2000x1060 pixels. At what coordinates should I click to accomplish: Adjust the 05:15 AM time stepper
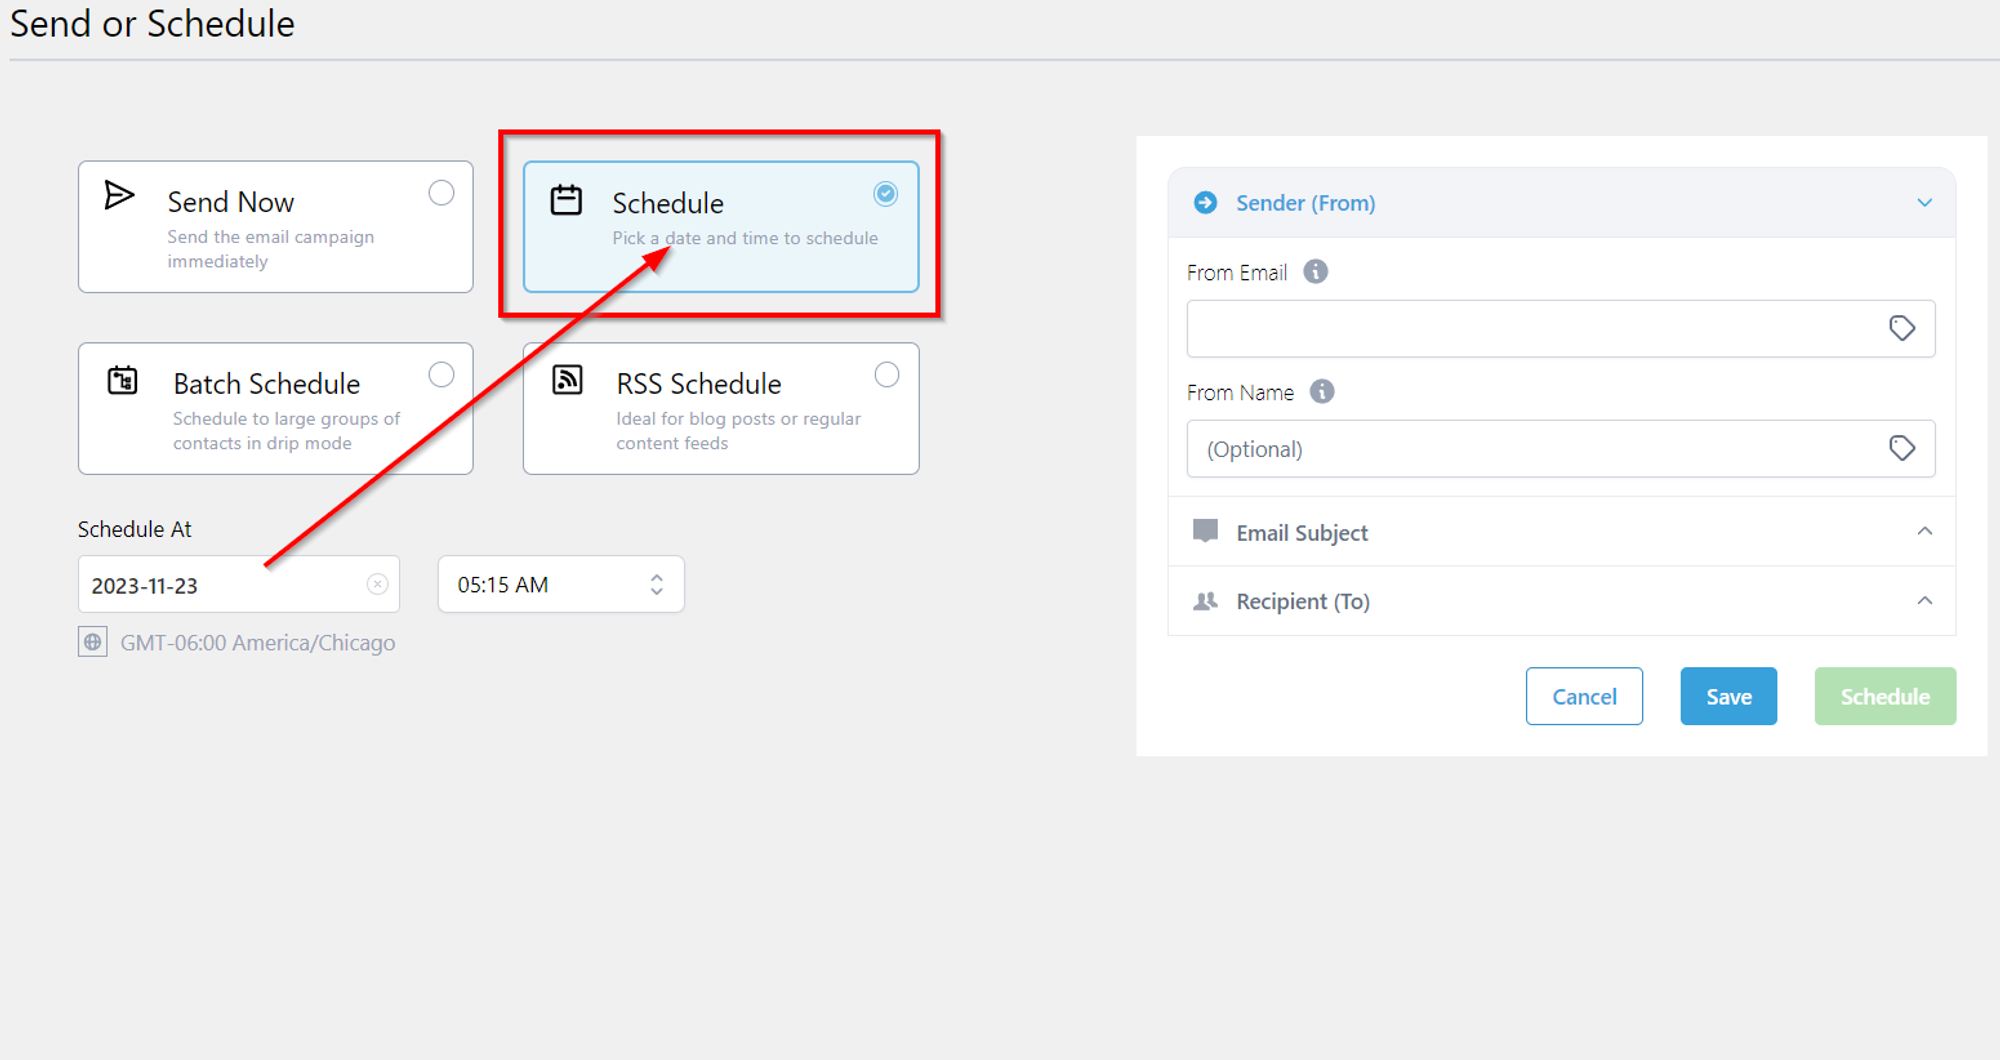click(x=657, y=584)
